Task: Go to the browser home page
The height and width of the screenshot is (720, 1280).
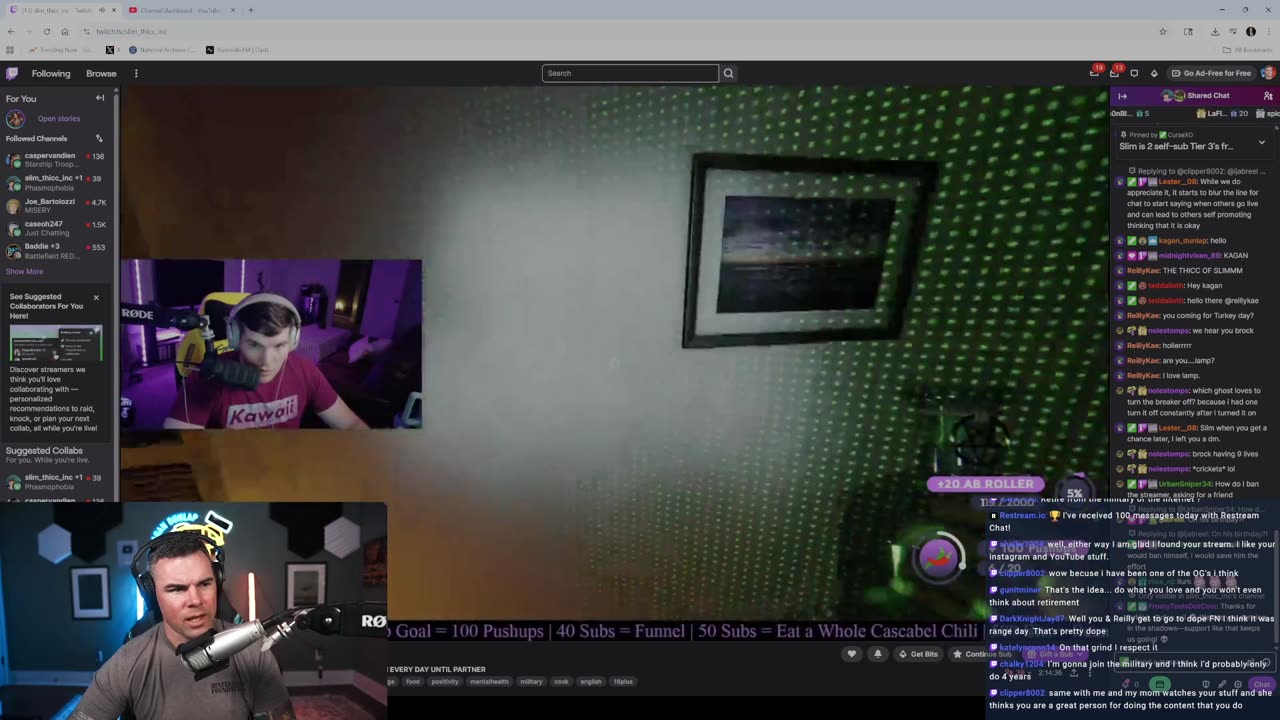Action: 64,32
